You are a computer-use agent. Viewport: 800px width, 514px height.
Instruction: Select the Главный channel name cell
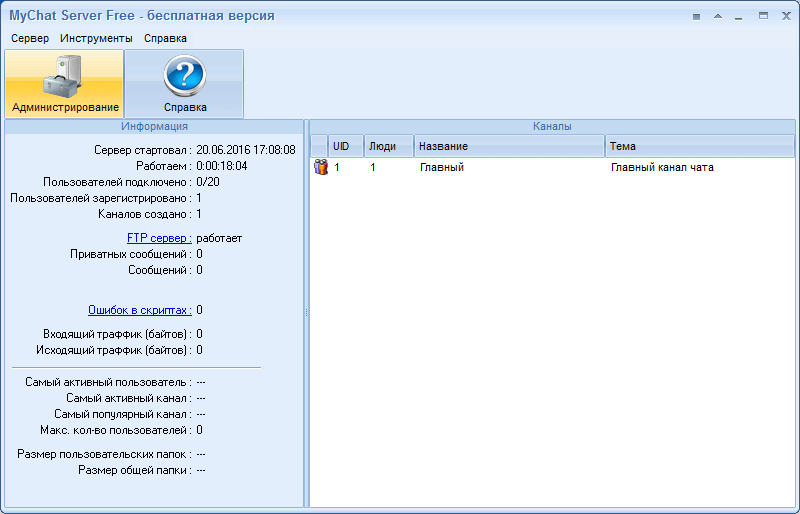click(x=442, y=167)
